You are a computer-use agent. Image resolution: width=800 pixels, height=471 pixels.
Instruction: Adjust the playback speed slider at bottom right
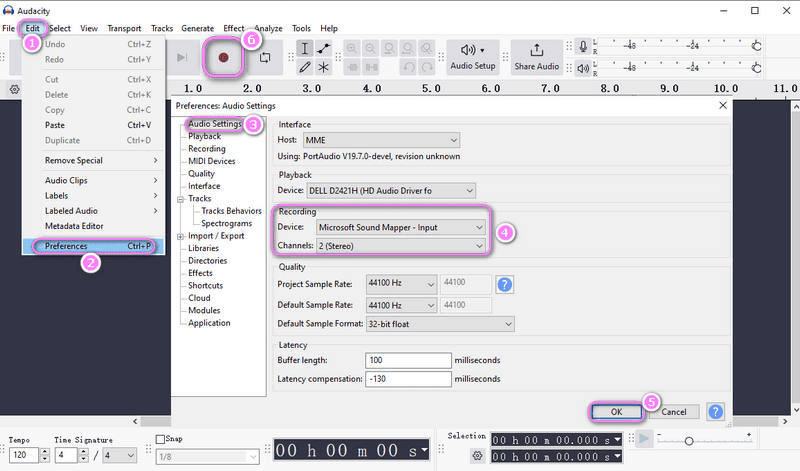688,440
